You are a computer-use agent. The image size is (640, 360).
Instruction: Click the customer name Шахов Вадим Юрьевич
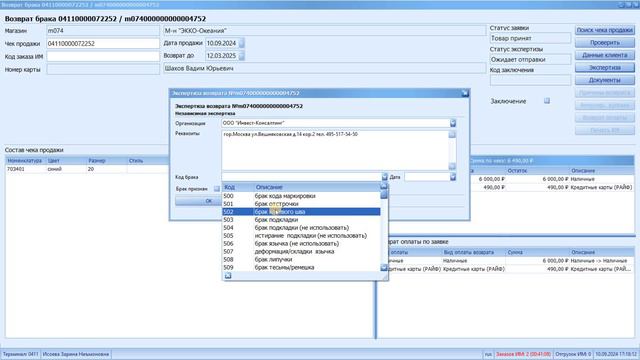point(199,69)
